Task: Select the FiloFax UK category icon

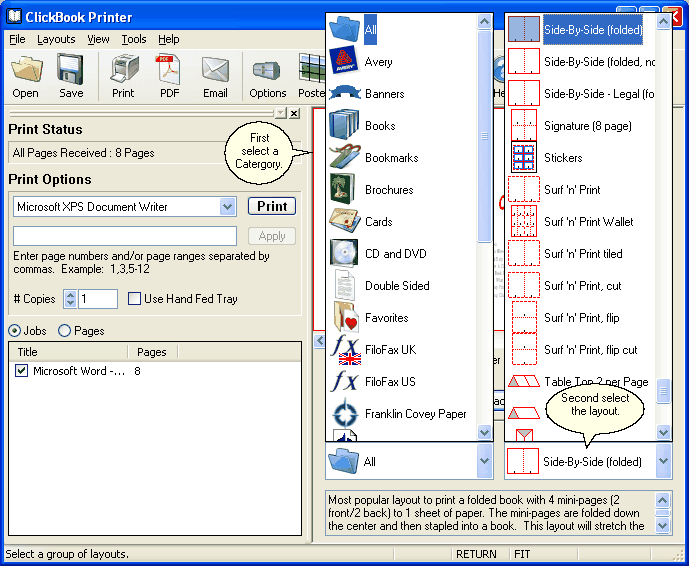Action: tap(346, 350)
